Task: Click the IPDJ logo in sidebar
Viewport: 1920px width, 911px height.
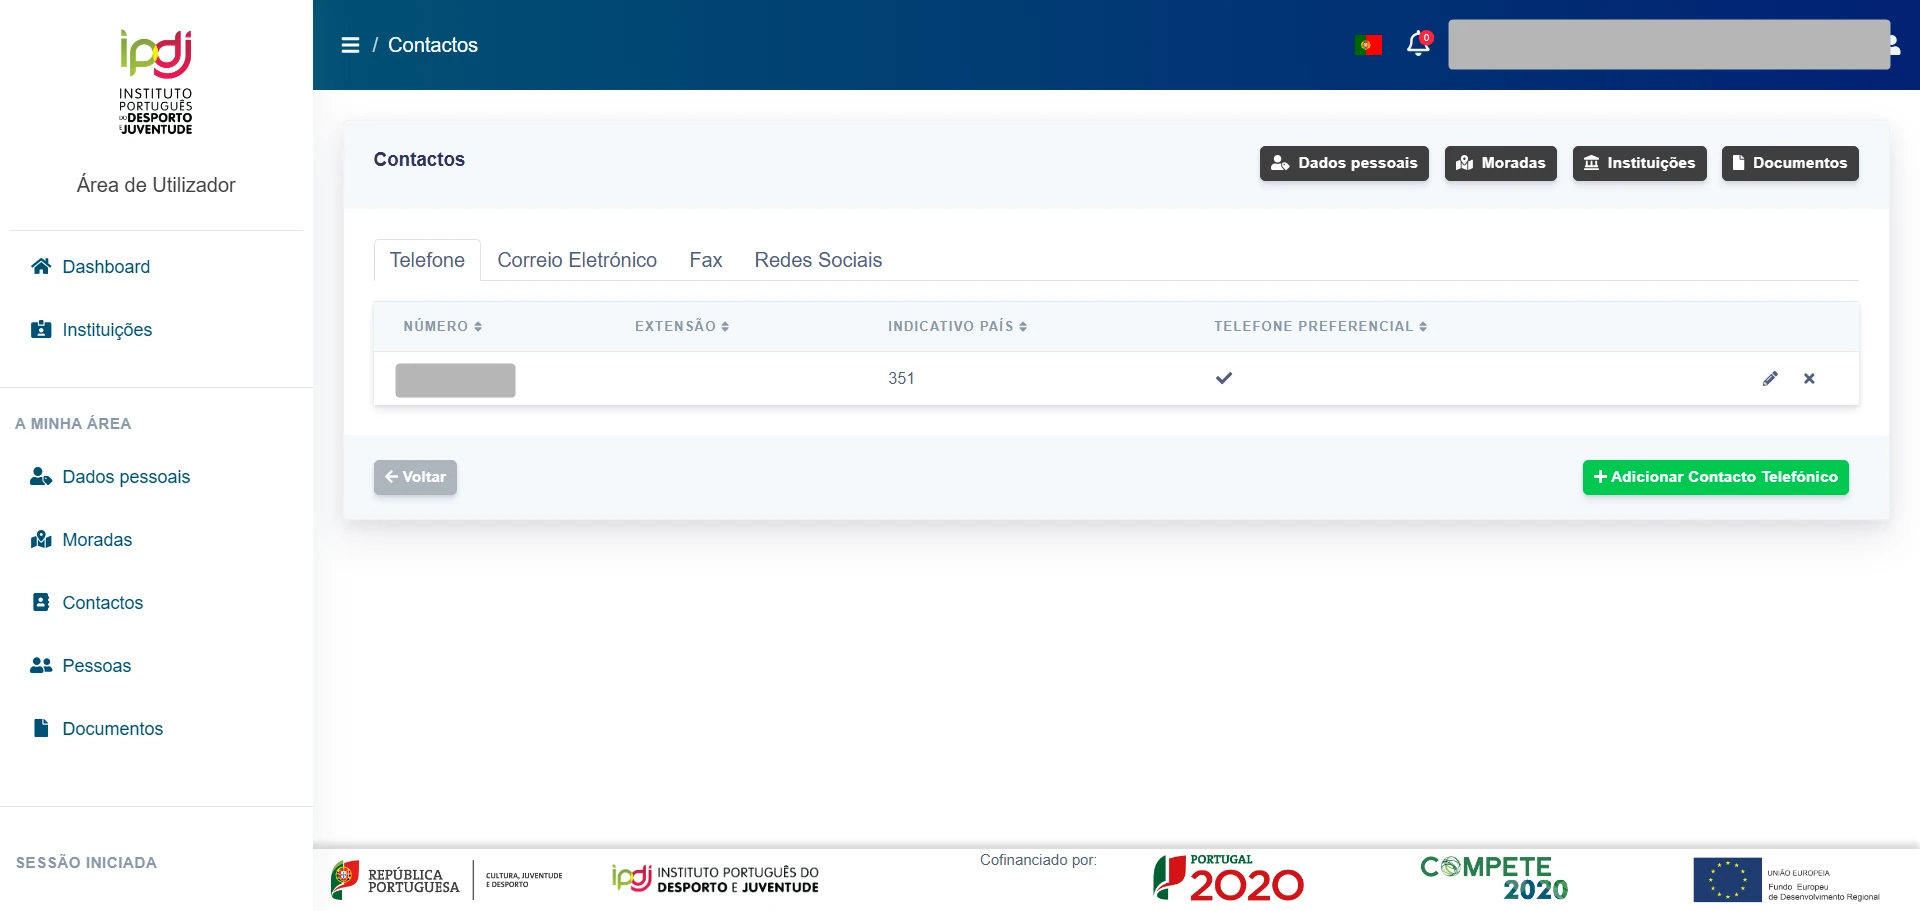Action: [156, 82]
